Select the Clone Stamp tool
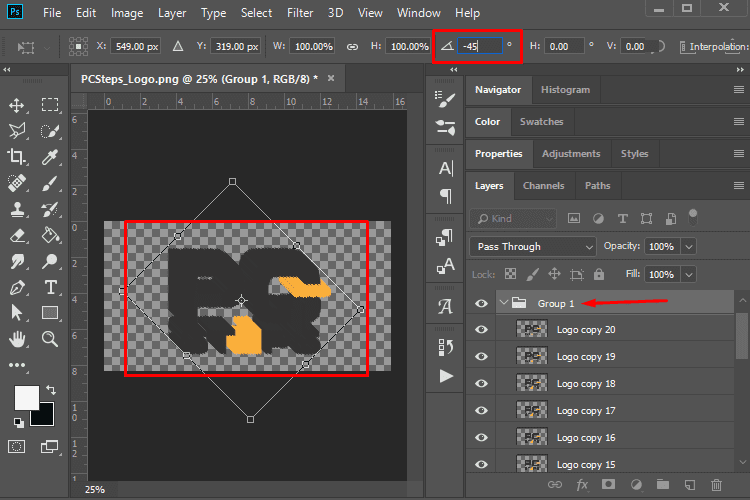750x500 pixels. click(17, 209)
